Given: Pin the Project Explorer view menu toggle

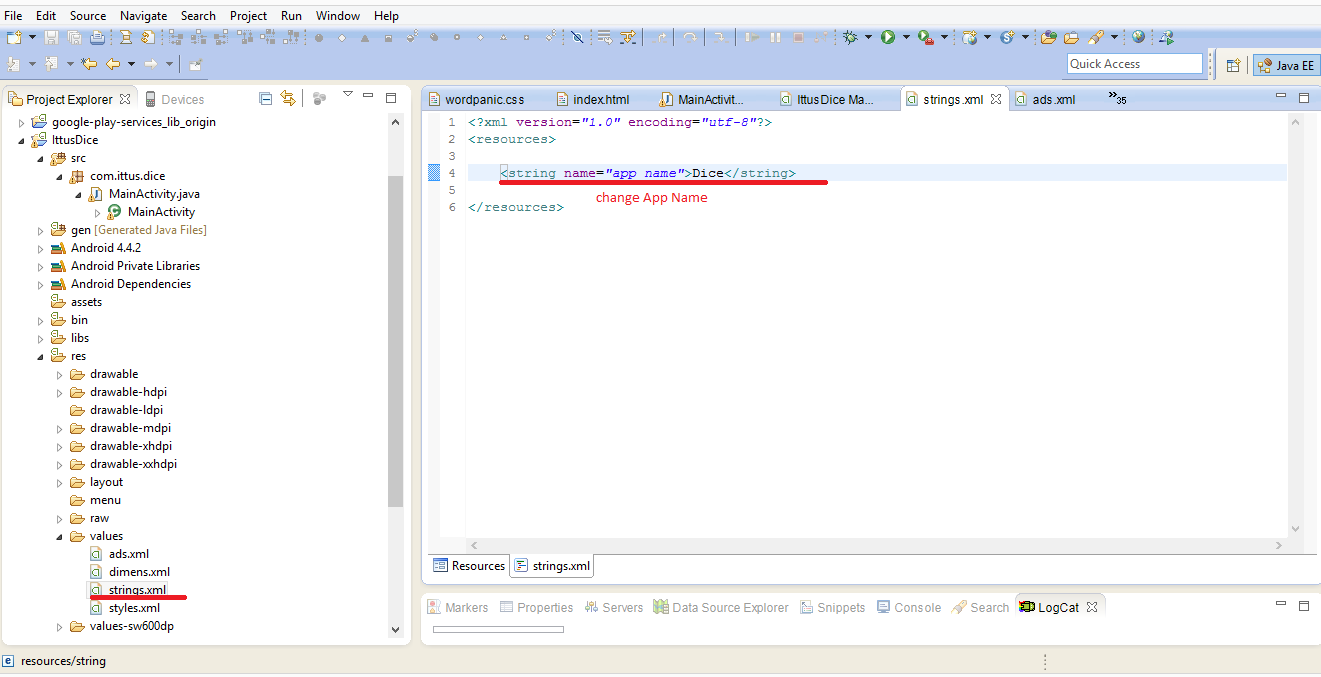Looking at the screenshot, I should (x=347, y=92).
